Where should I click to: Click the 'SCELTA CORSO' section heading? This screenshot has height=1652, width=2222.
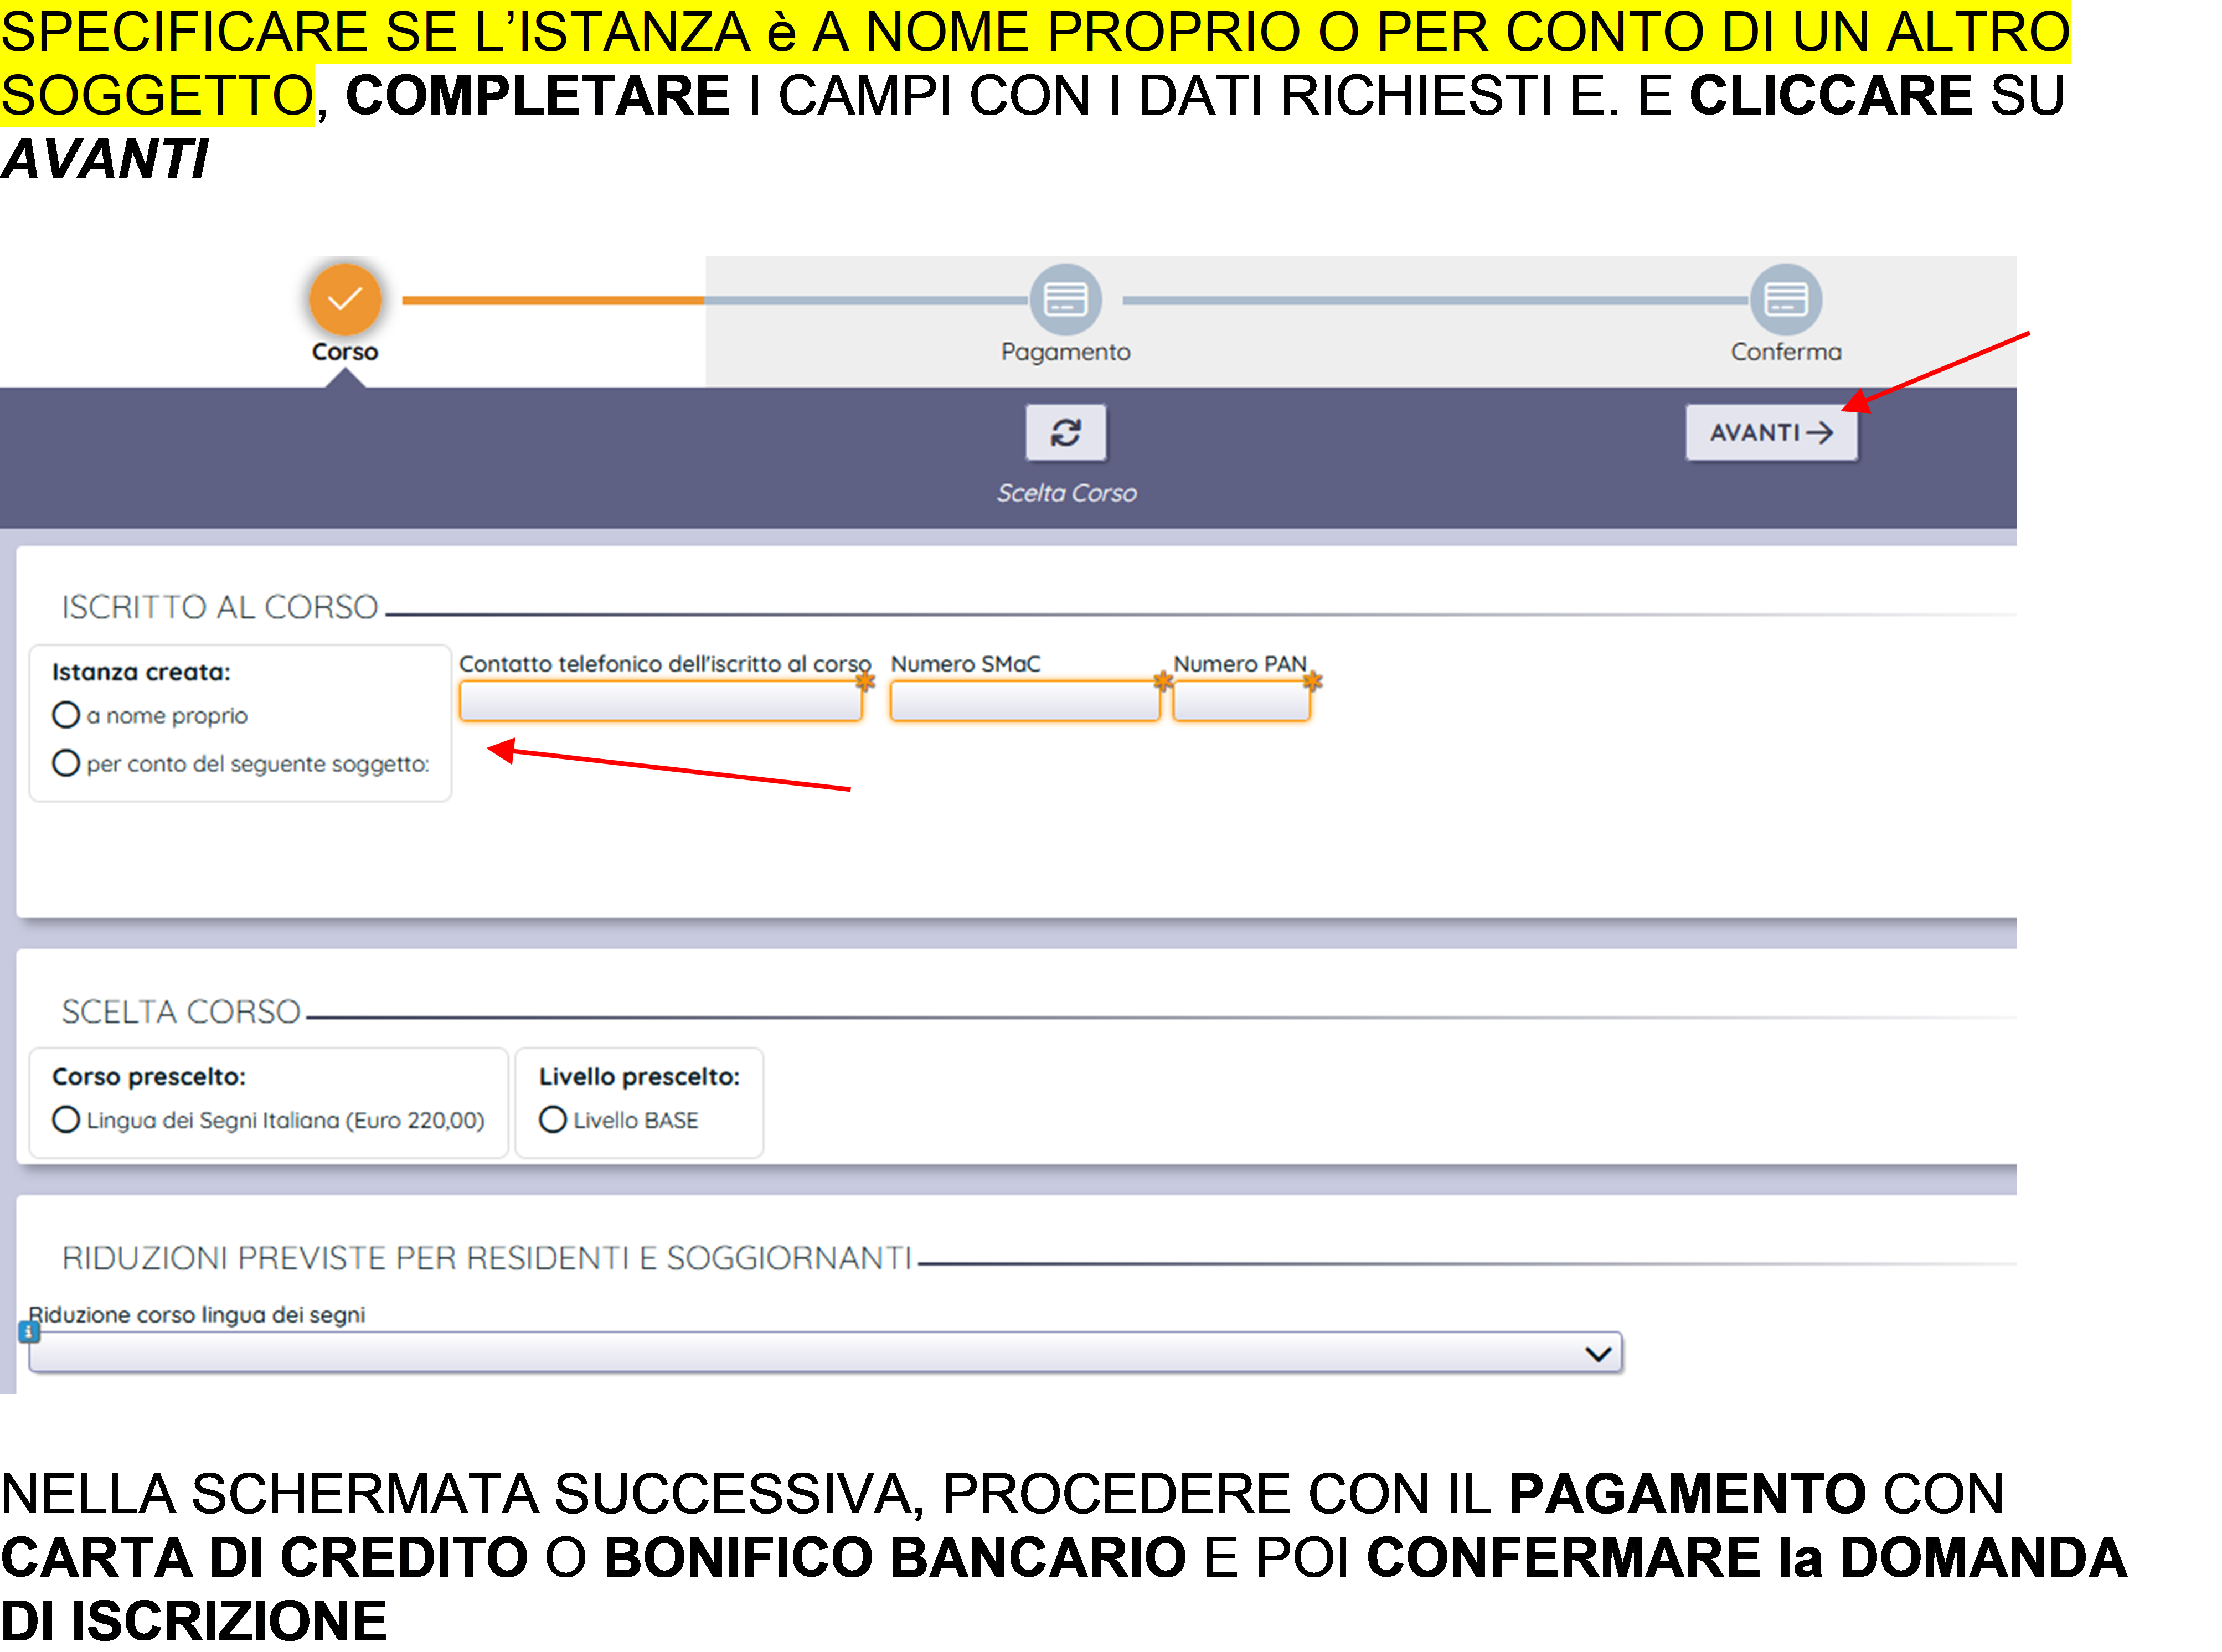point(181,1012)
